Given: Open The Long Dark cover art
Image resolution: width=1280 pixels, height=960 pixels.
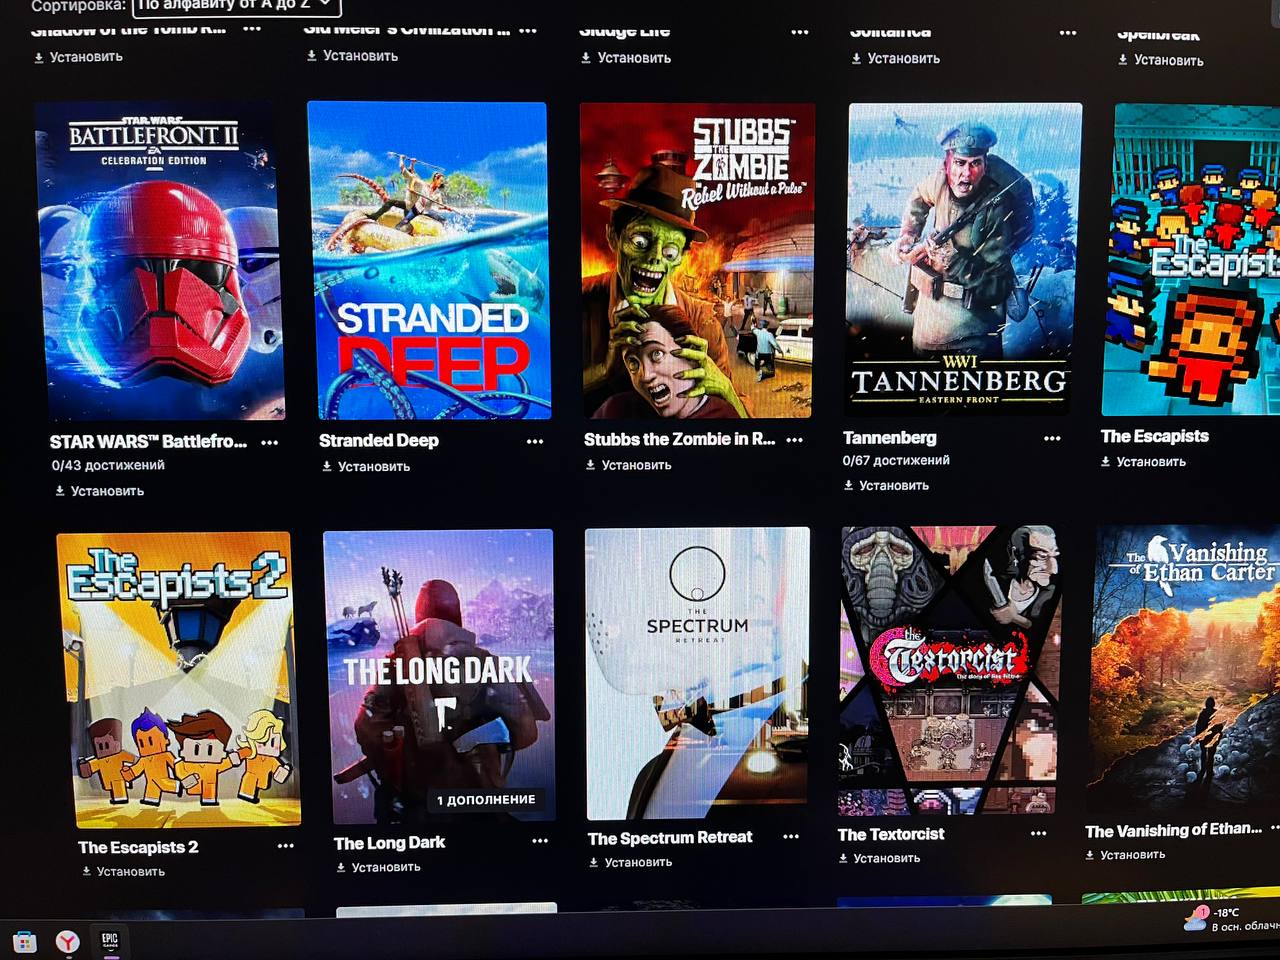Looking at the screenshot, I should click(x=440, y=676).
